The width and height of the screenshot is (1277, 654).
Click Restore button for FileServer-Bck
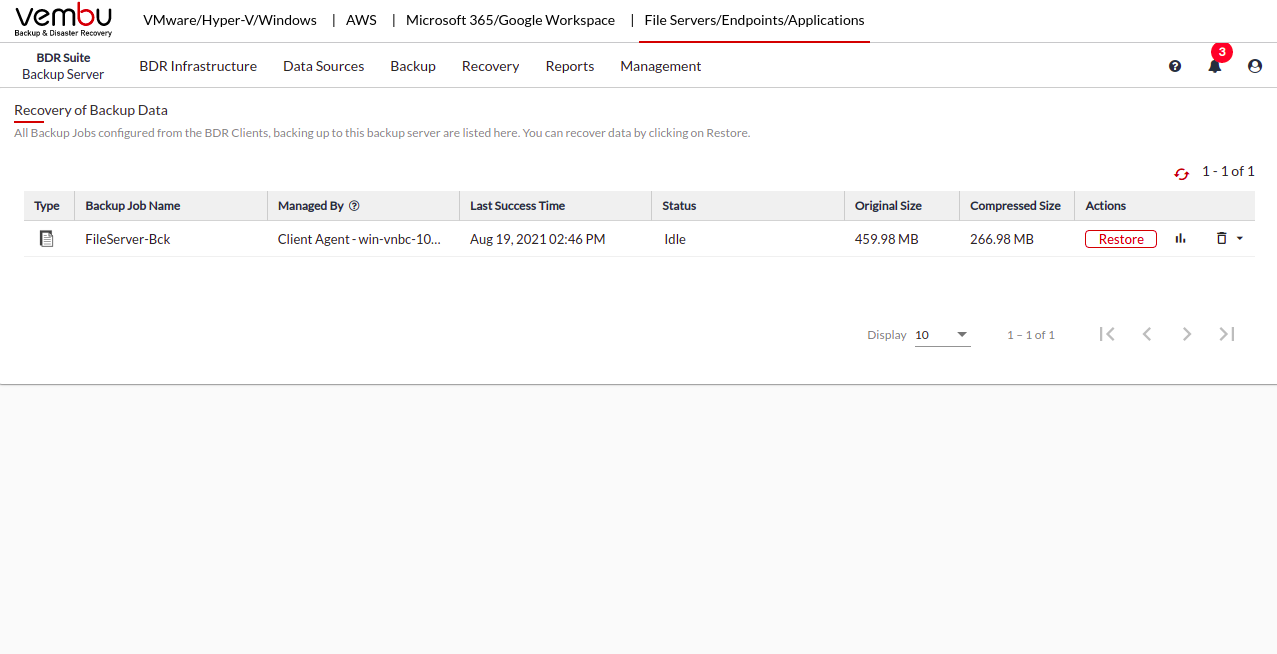[1121, 239]
